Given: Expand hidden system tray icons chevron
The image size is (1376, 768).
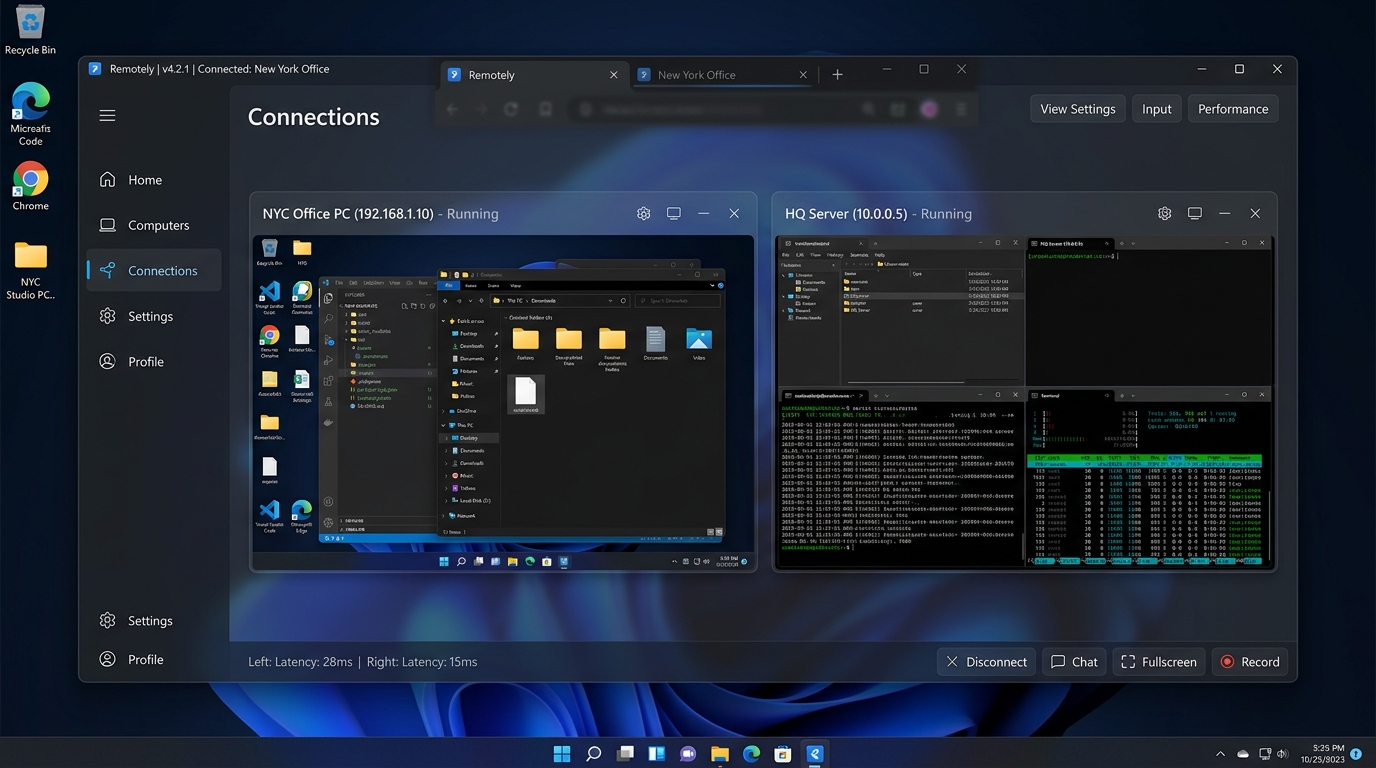Looking at the screenshot, I should pos(1220,753).
